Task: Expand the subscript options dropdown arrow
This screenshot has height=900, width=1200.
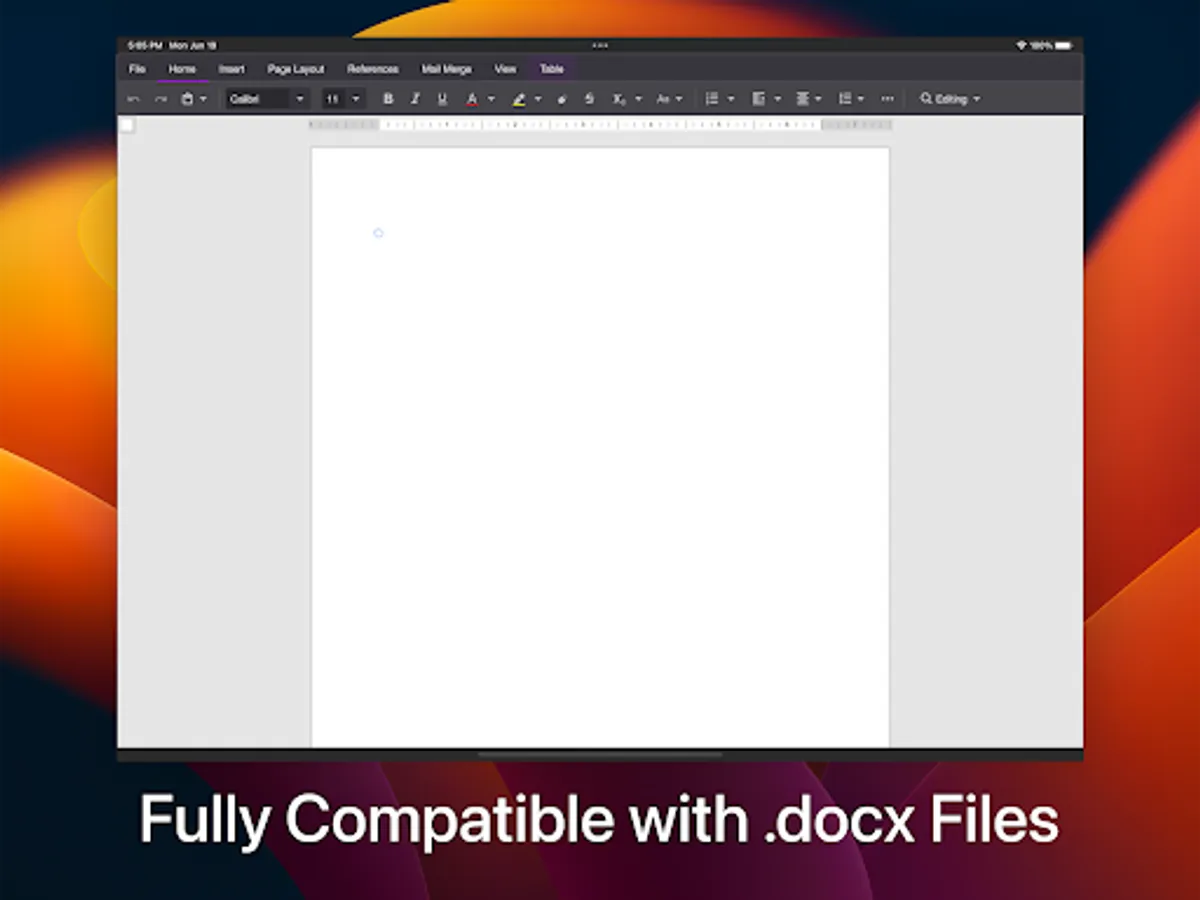Action: 638,99
